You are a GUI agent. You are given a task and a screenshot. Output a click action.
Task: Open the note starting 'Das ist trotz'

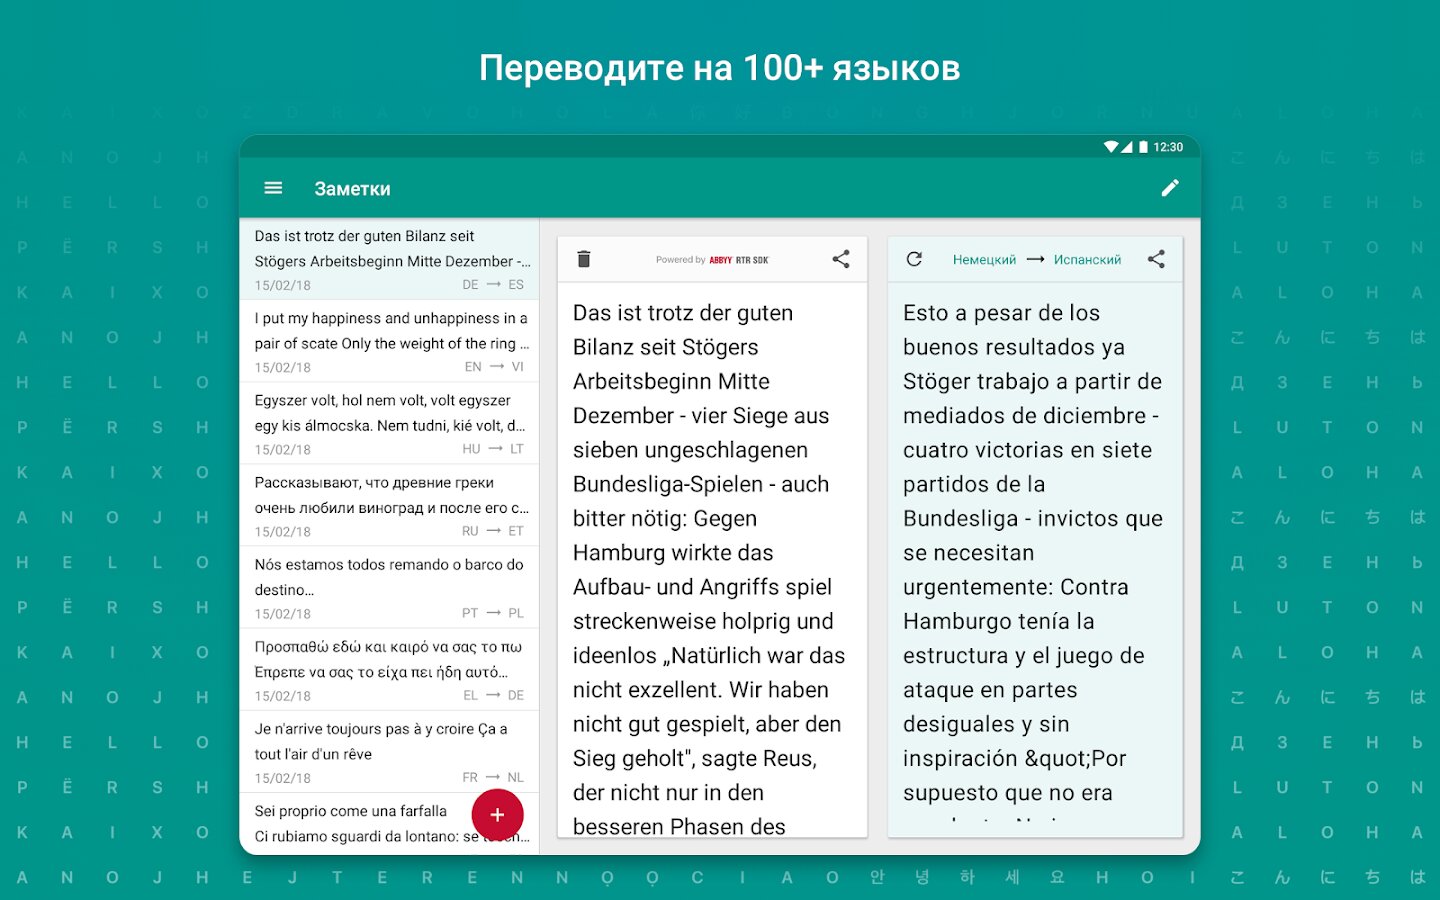[390, 259]
